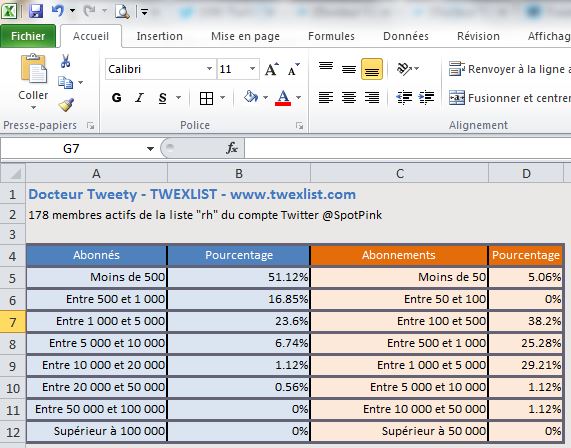Open underline style dropdown arrow
571x448 pixels.
[178, 98]
